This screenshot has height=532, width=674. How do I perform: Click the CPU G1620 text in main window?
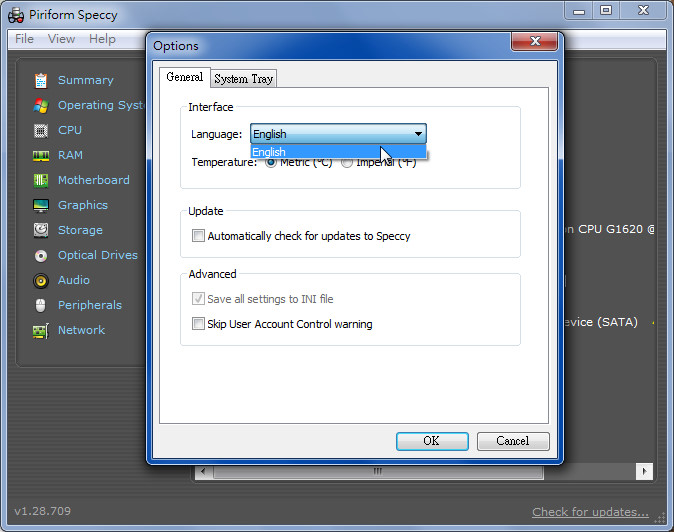[x=610, y=229]
